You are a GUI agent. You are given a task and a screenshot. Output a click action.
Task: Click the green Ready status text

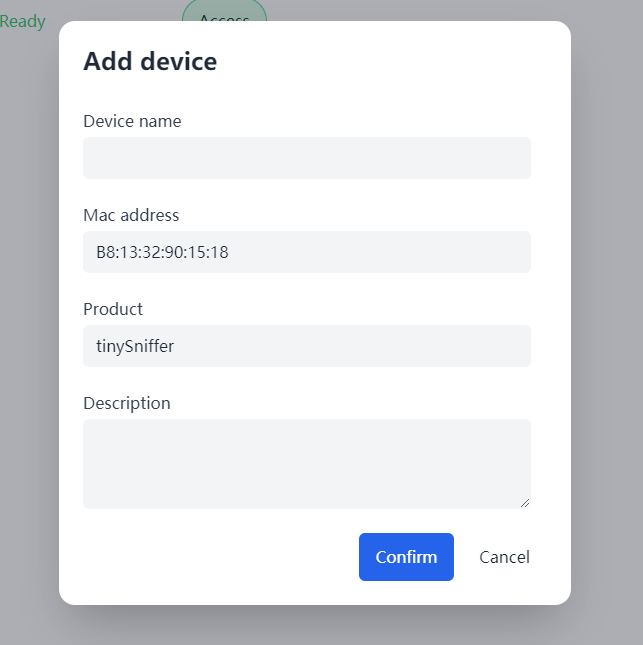tap(22, 21)
